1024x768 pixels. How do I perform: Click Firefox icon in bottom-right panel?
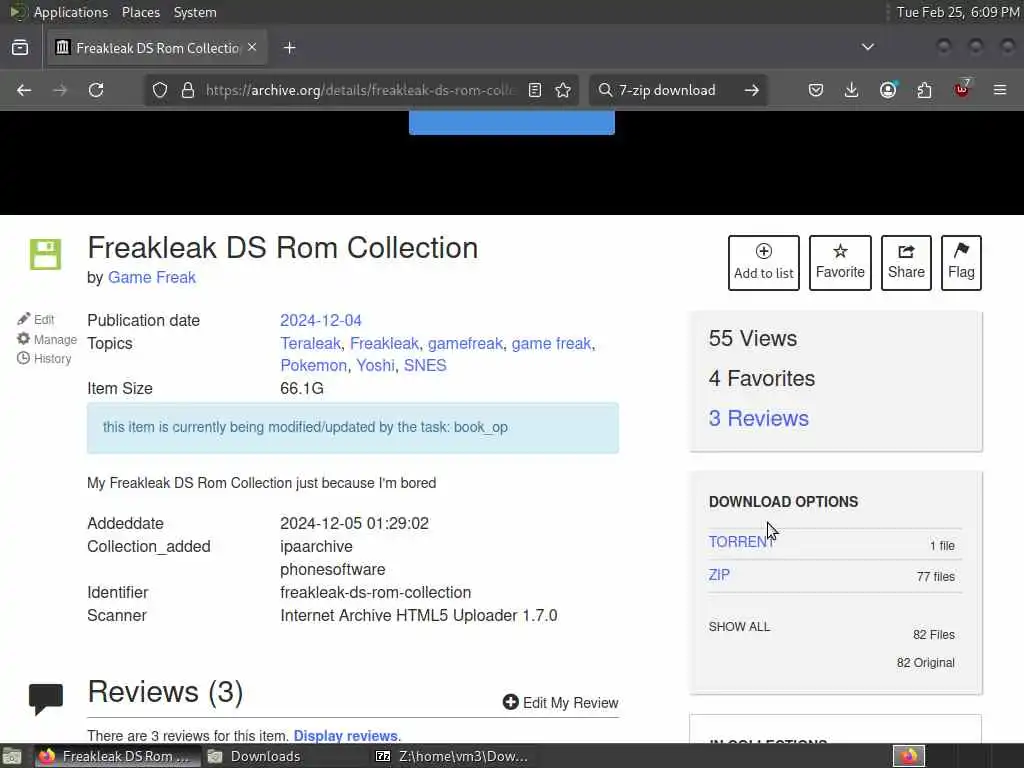[909, 756]
